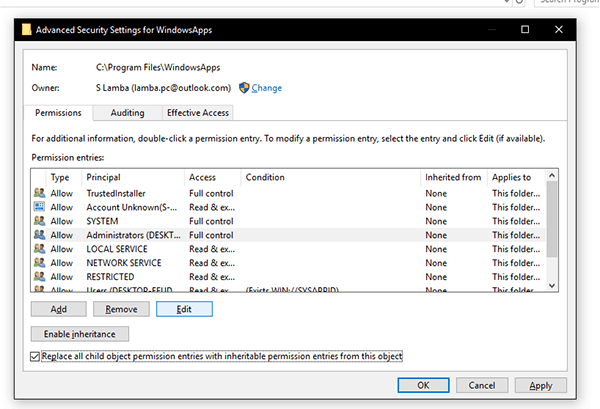The image size is (600, 409).
Task: Apply the permission changes
Action: point(541,385)
